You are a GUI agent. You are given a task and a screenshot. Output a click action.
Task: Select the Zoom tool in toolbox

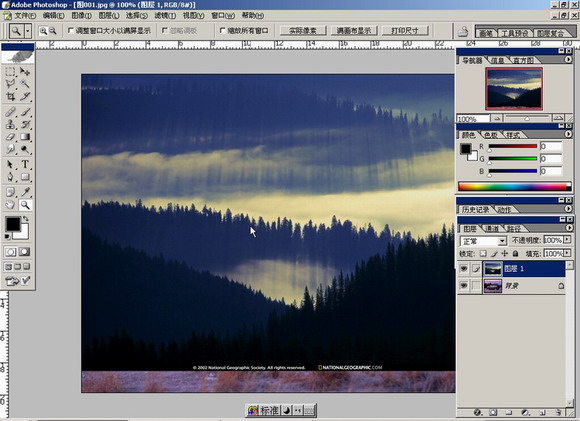click(x=25, y=205)
